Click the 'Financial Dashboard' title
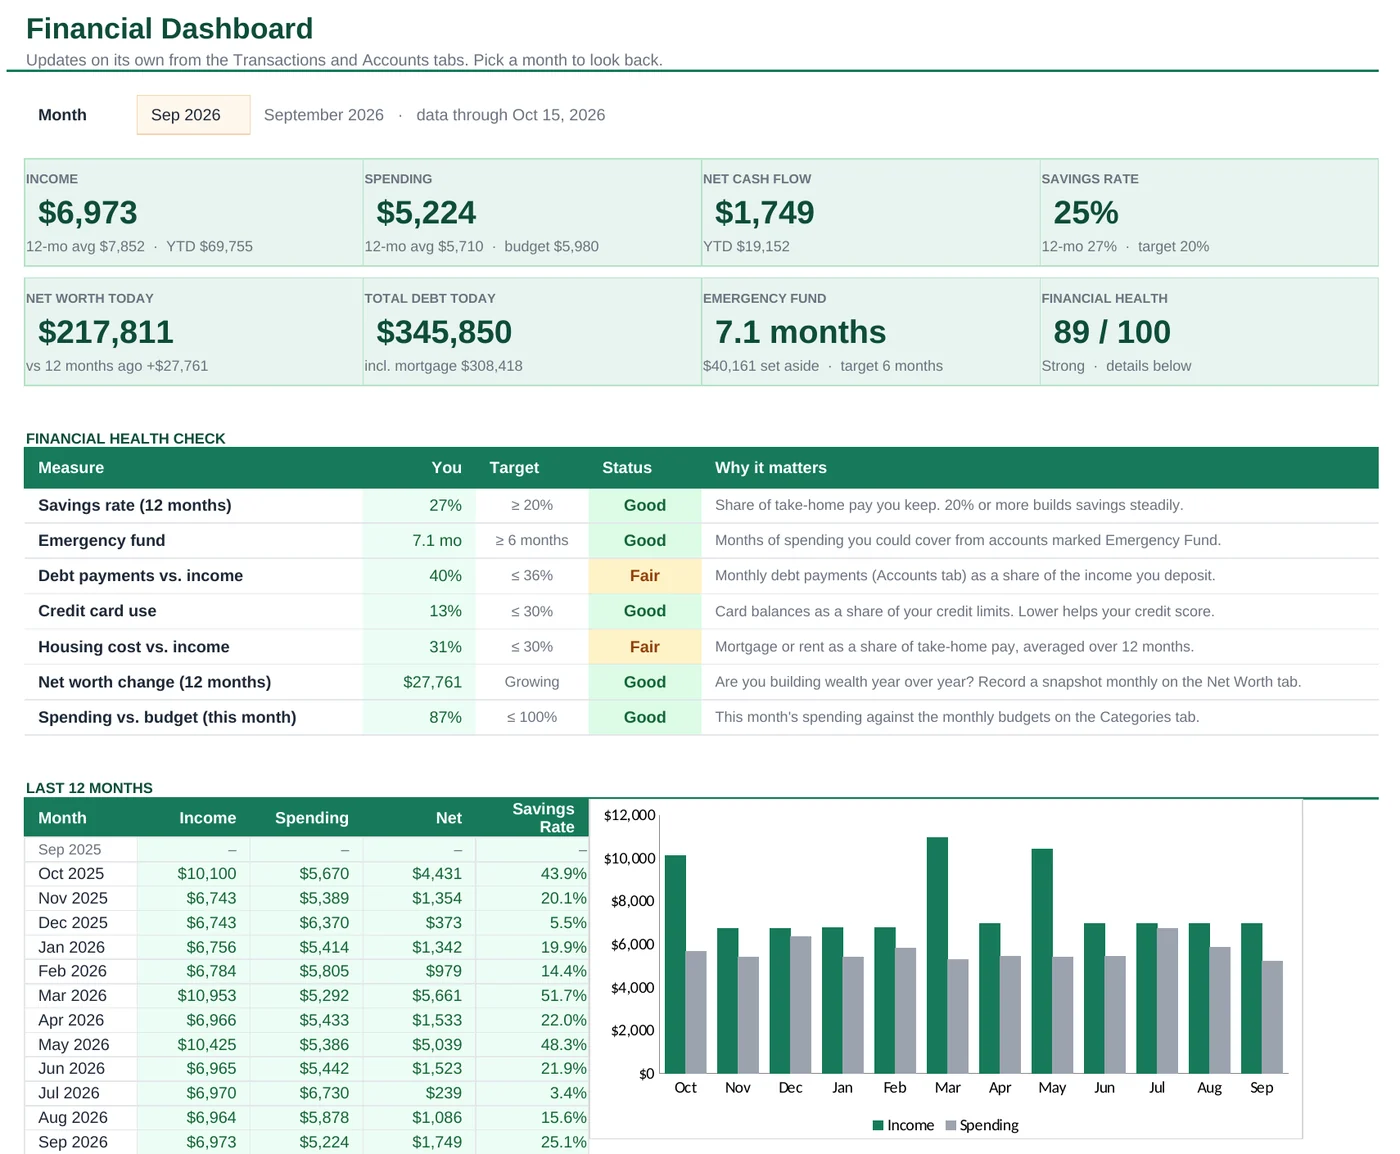This screenshot has width=1400, height=1154. pos(169,29)
